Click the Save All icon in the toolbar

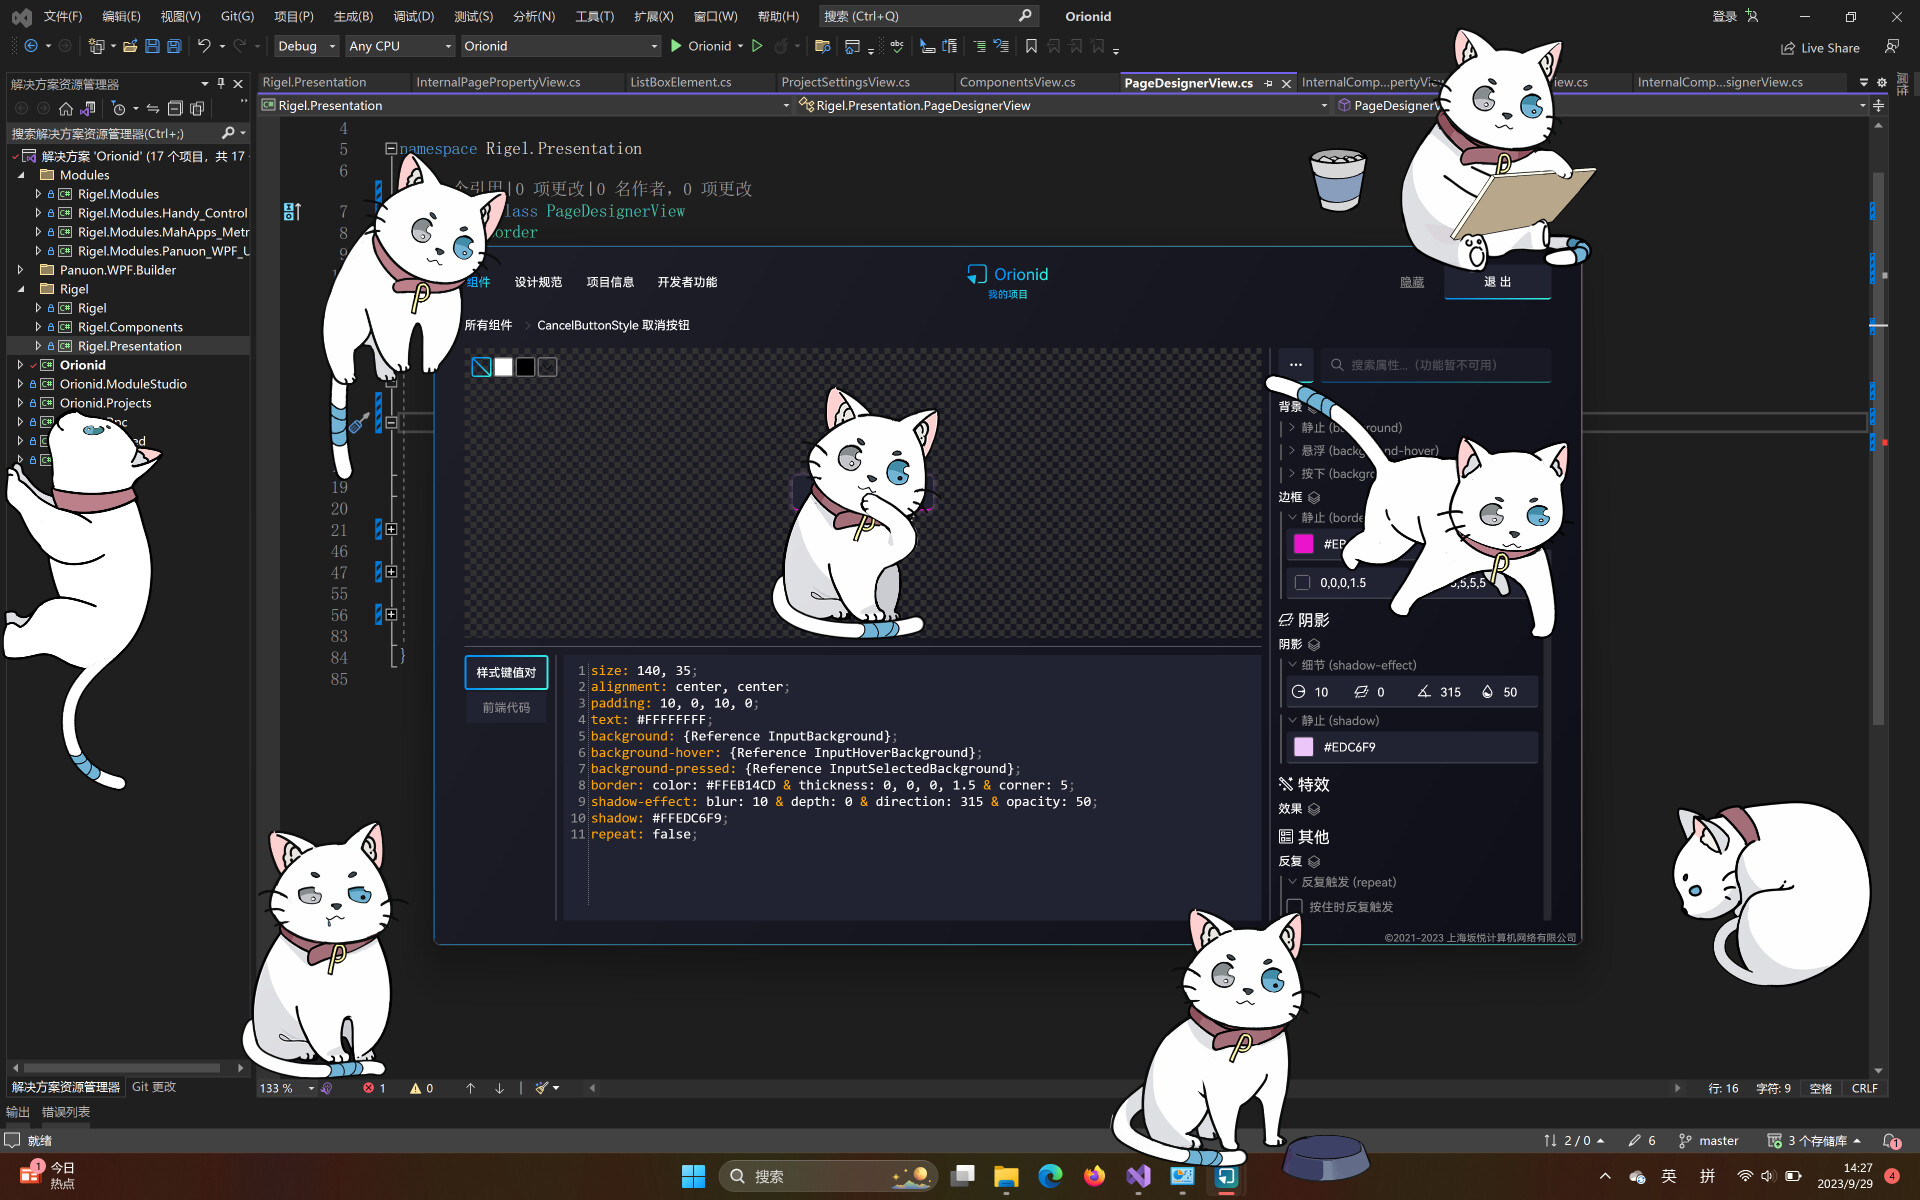coord(172,46)
